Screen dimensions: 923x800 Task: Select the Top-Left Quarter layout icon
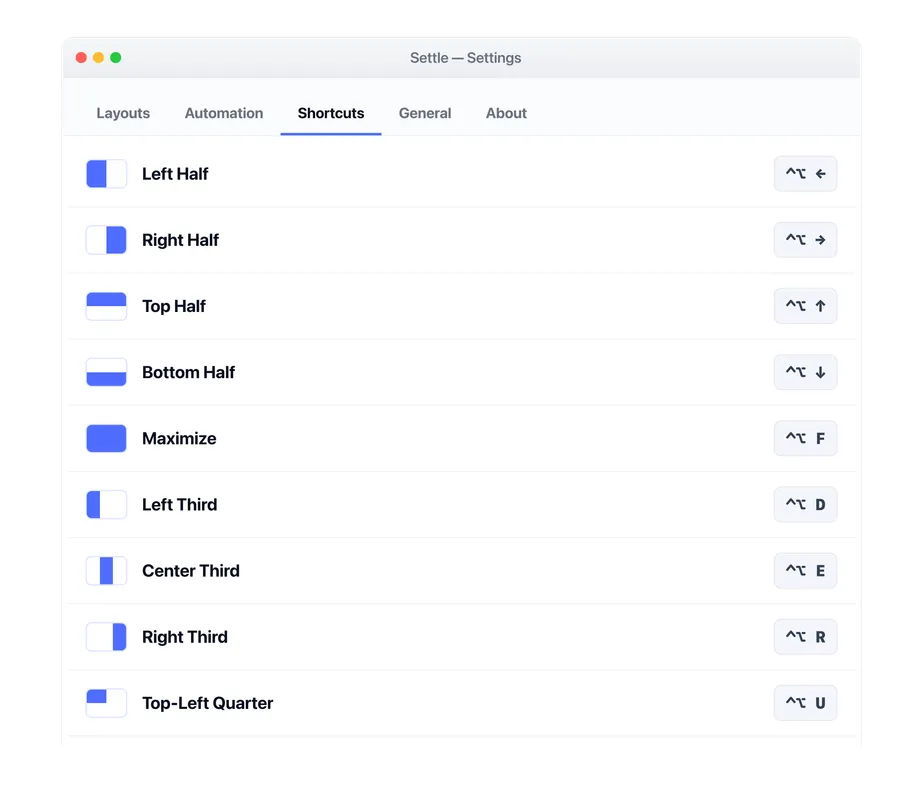click(x=107, y=703)
